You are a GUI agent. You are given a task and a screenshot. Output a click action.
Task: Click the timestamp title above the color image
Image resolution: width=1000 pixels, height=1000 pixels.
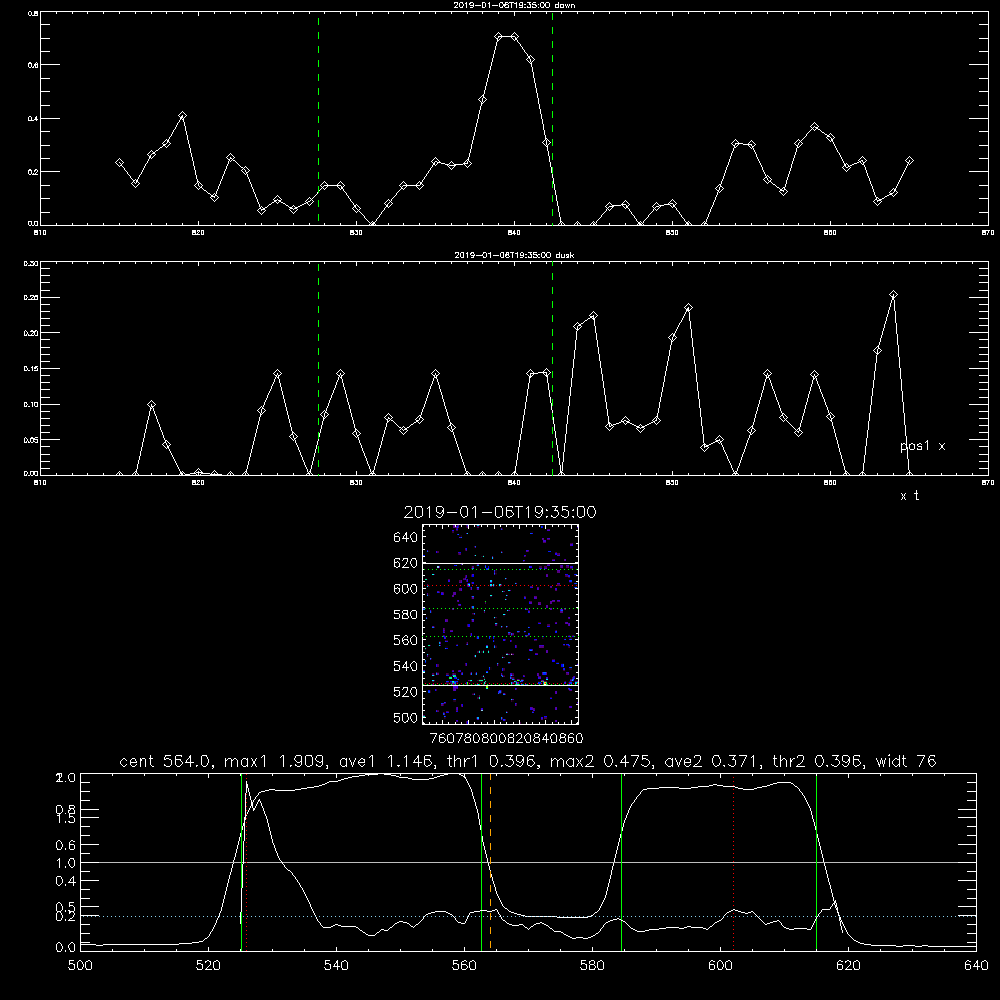500,512
